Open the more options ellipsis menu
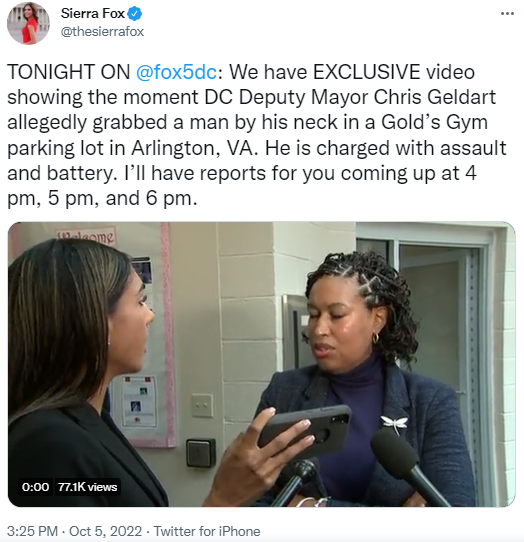 507,13
